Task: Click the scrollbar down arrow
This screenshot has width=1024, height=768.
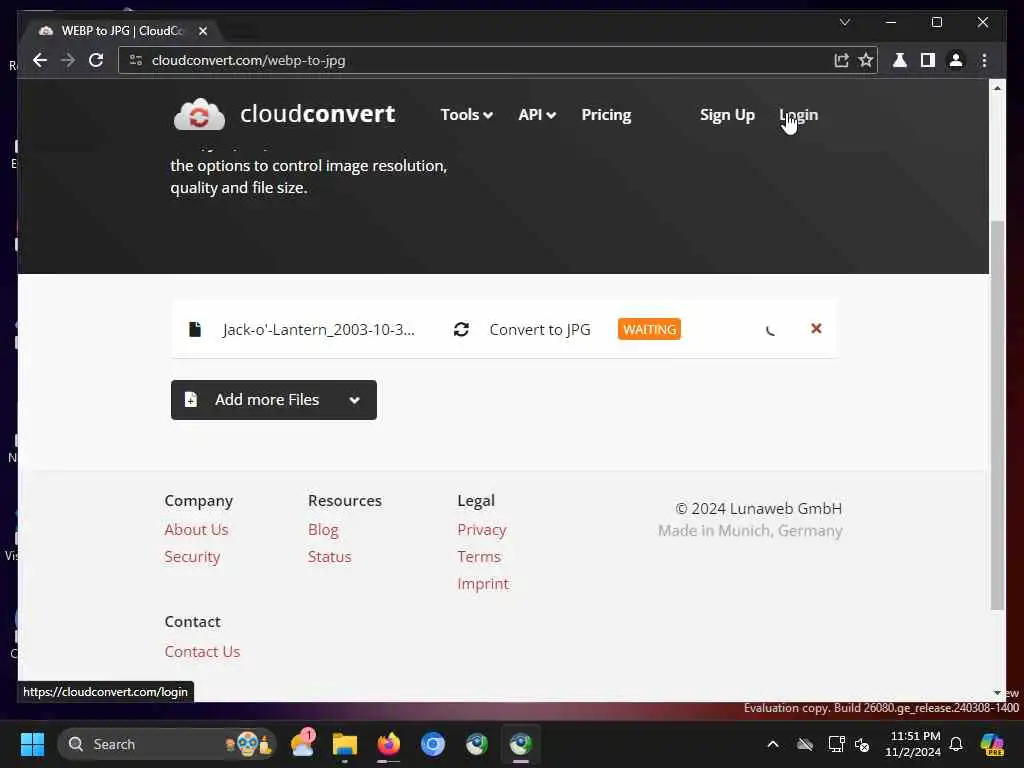Action: click(x=997, y=692)
